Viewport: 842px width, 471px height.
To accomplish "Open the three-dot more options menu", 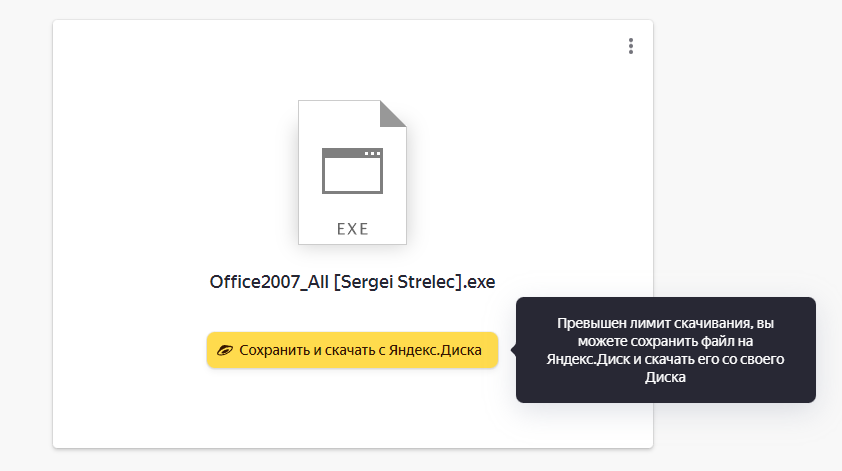I will tap(630, 46).
